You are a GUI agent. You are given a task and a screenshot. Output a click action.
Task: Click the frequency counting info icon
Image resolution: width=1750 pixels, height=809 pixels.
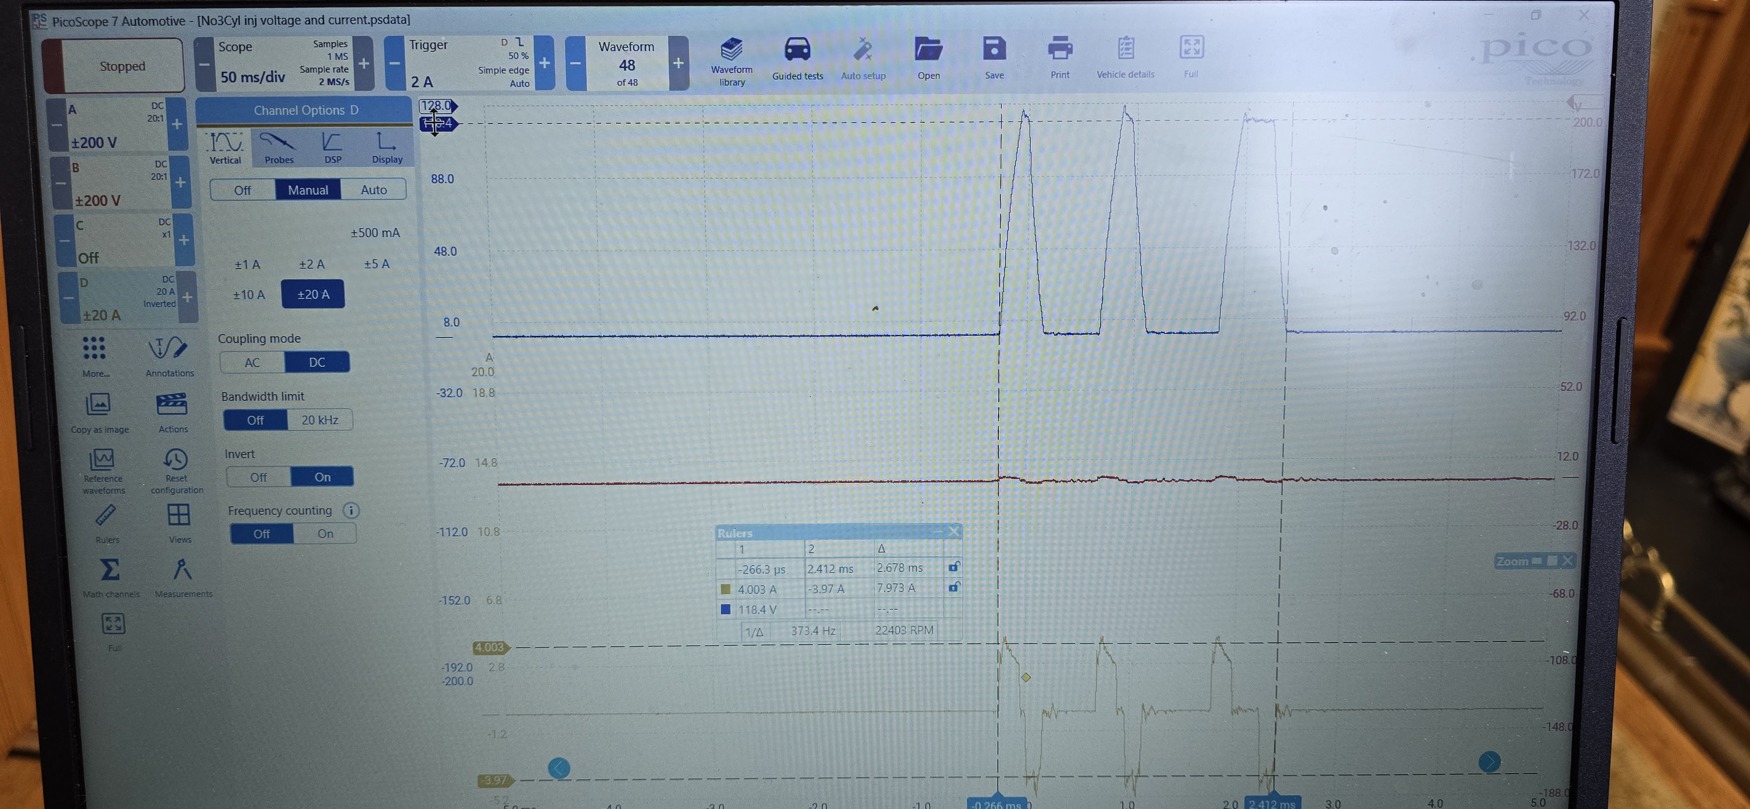point(351,511)
